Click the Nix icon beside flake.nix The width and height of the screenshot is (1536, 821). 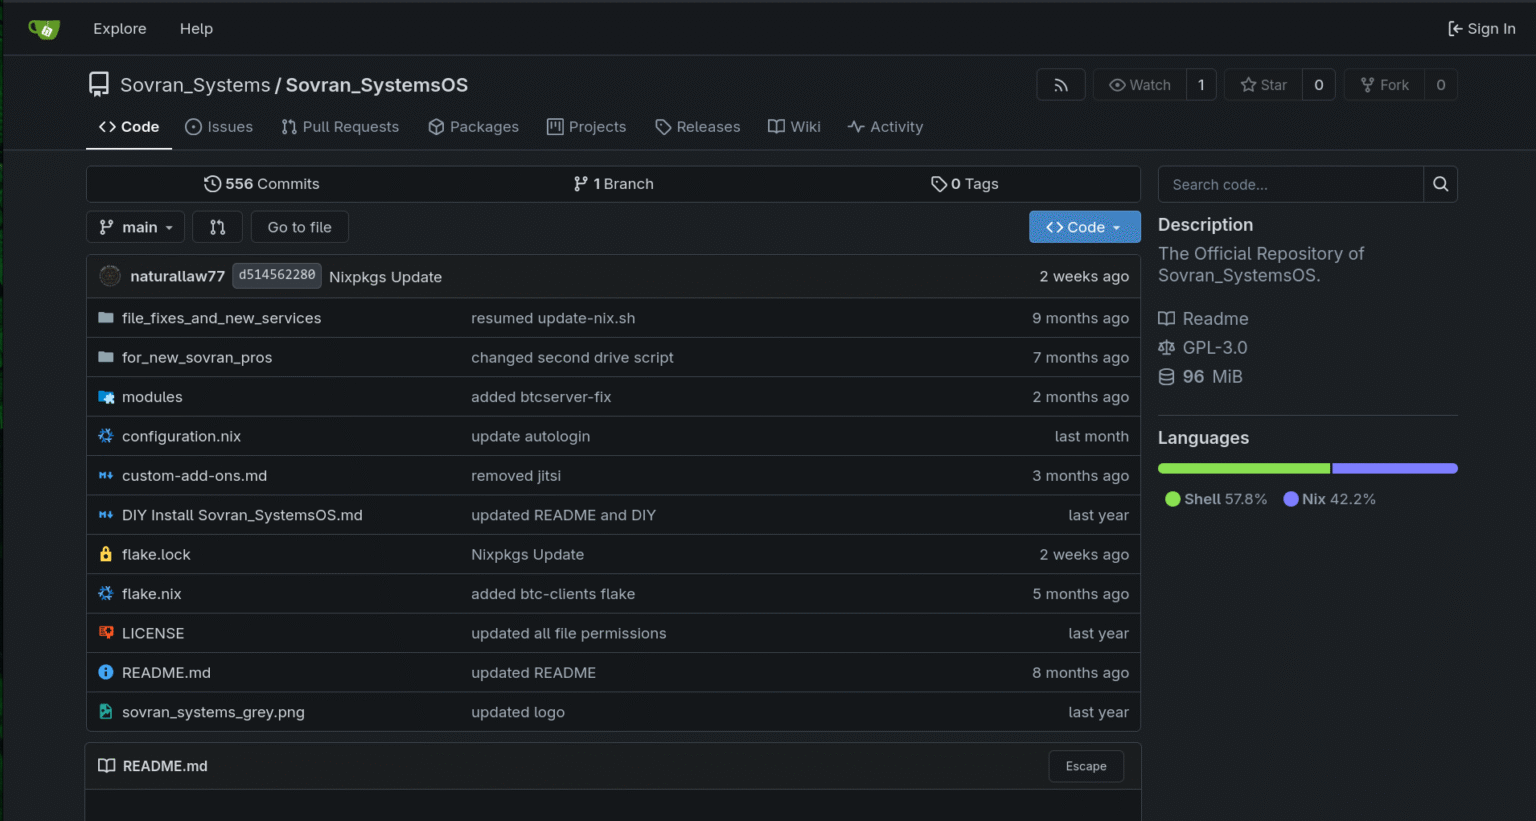click(x=106, y=594)
